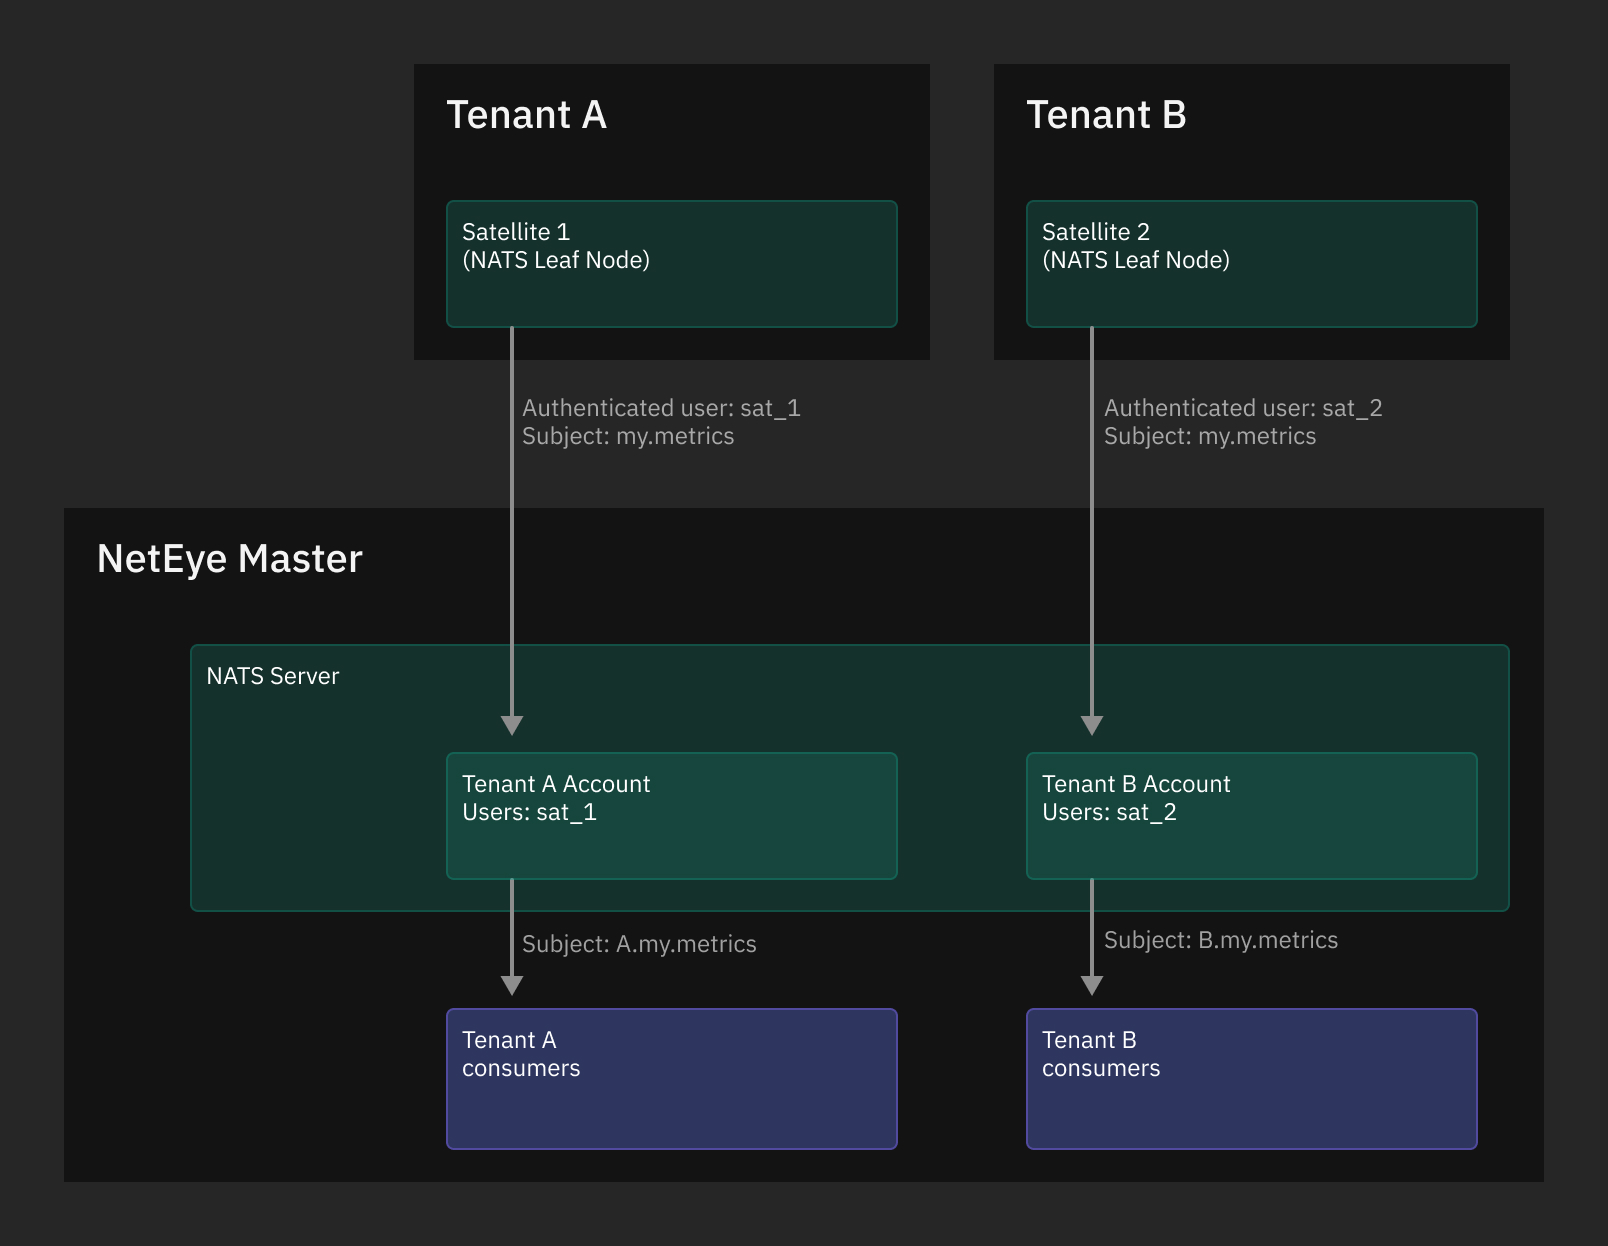Viewport: 1608px width, 1246px height.
Task: Click 'Subject: my.metrics' under sat_2
Action: click(1210, 436)
